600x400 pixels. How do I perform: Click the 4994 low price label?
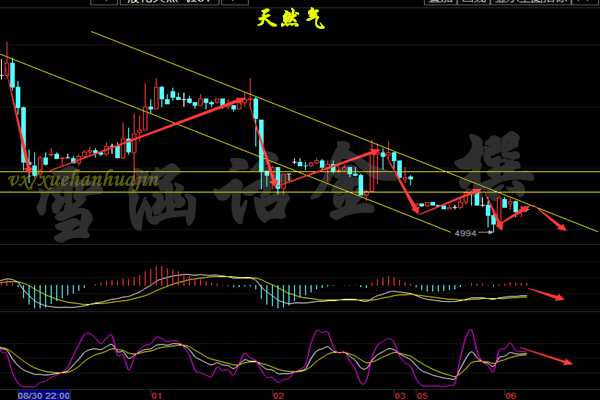pos(465,233)
